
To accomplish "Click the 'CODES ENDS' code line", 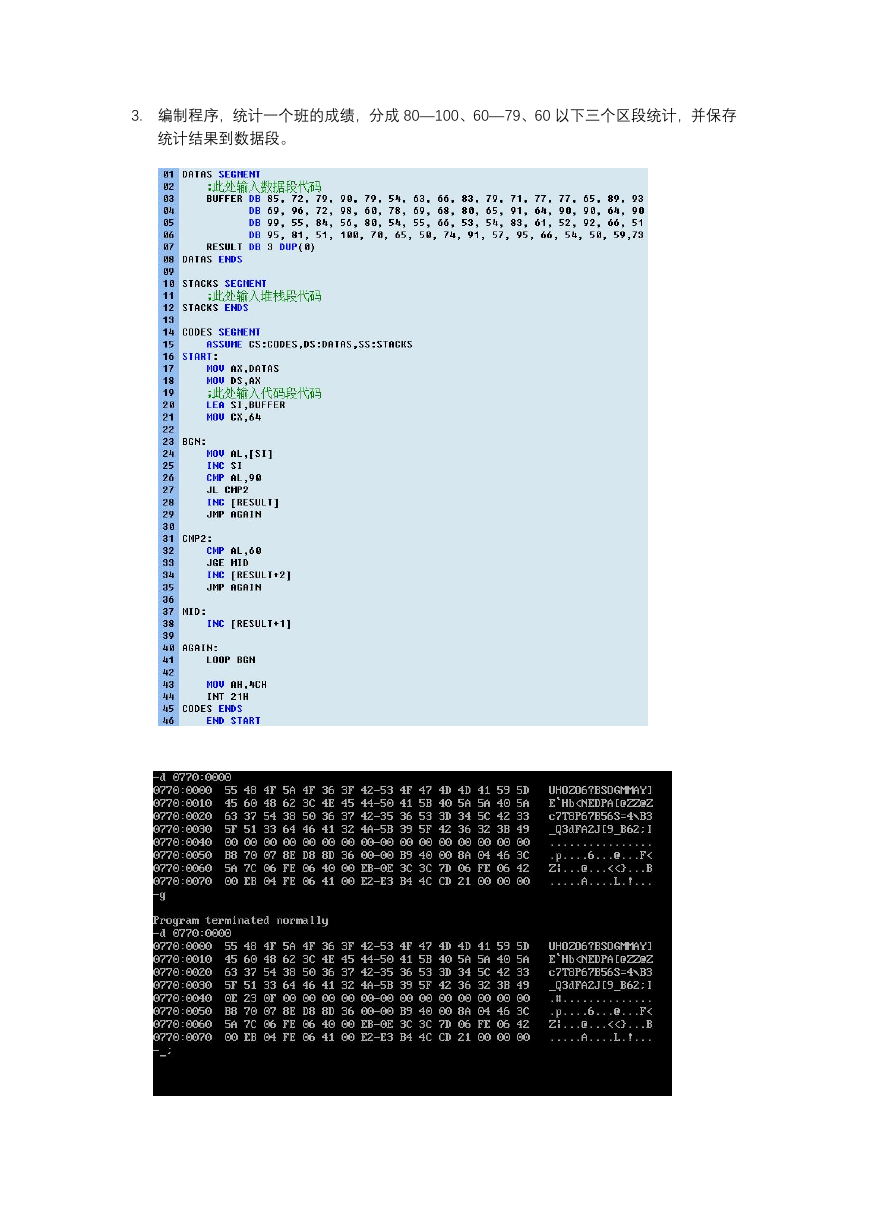I will point(212,709).
